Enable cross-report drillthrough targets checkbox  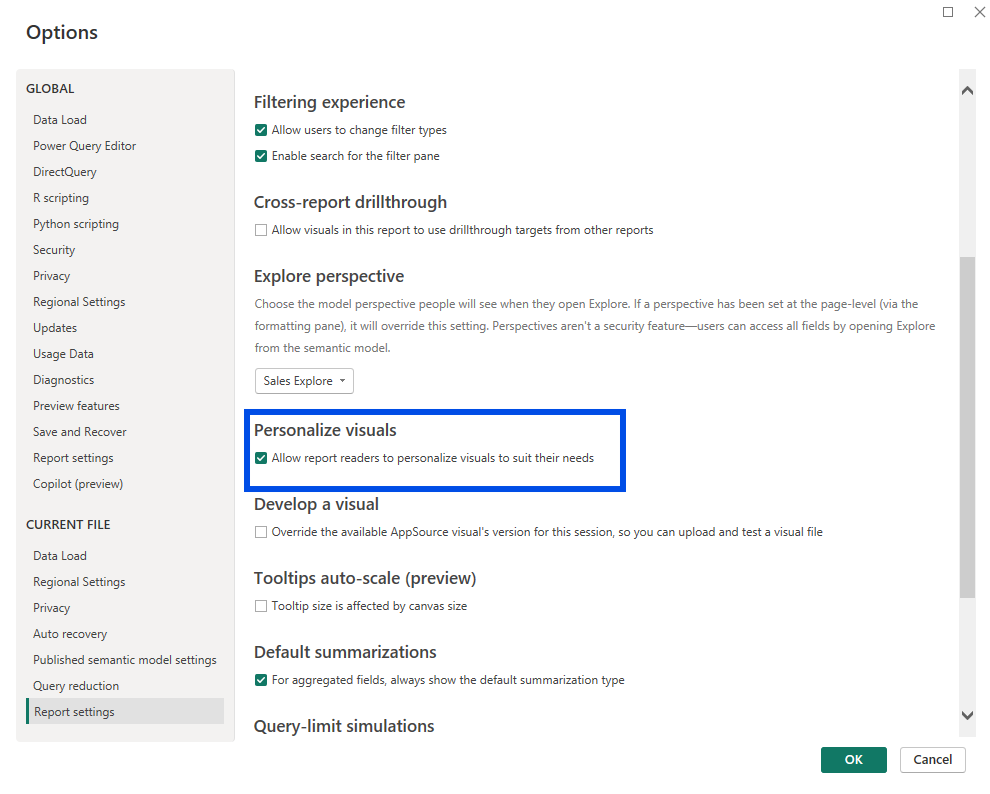point(261,230)
